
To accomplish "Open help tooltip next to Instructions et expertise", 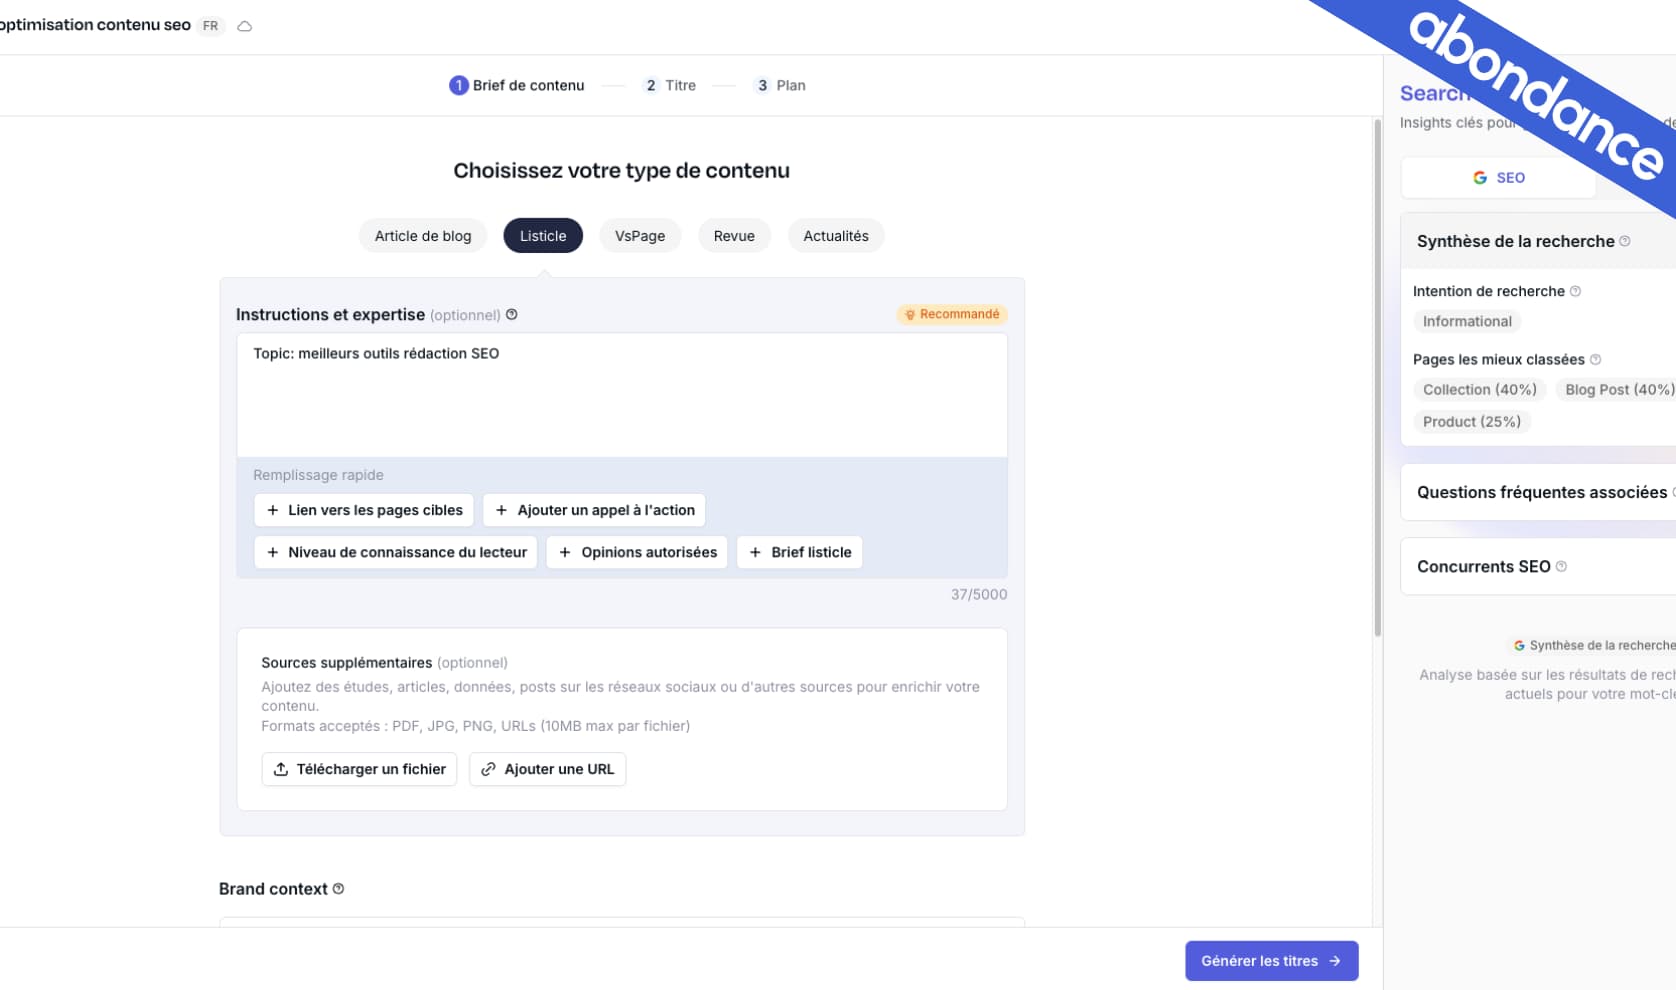I will pos(512,314).
